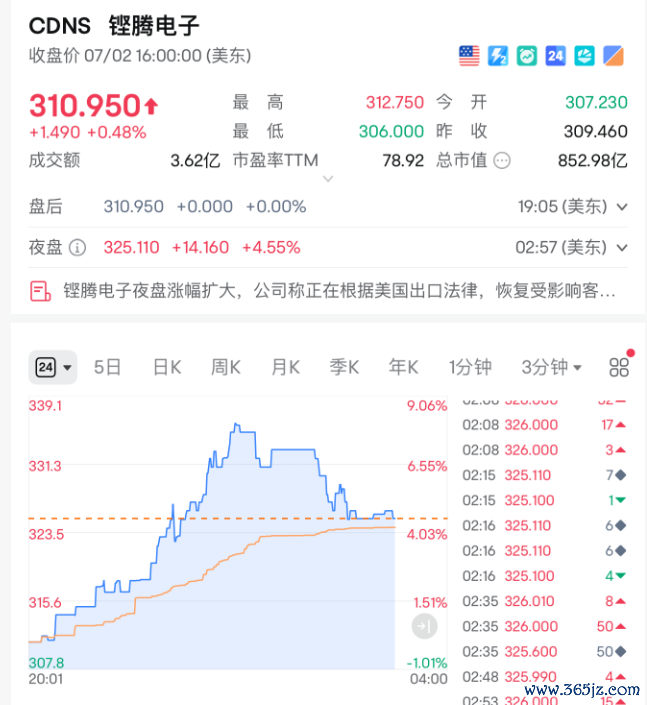This screenshot has height=705, width=647.
Task: Tap the blue 24-hour trading icon
Action: 555,56
